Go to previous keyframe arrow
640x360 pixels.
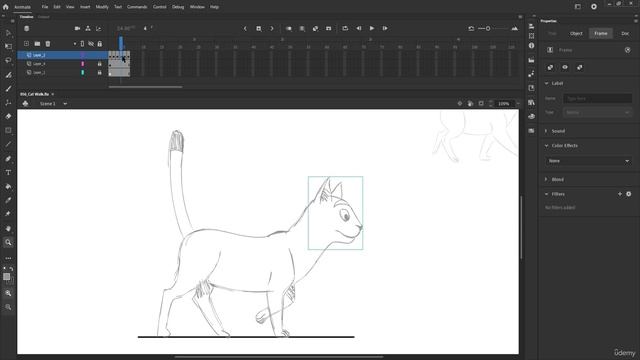(x=245, y=29)
